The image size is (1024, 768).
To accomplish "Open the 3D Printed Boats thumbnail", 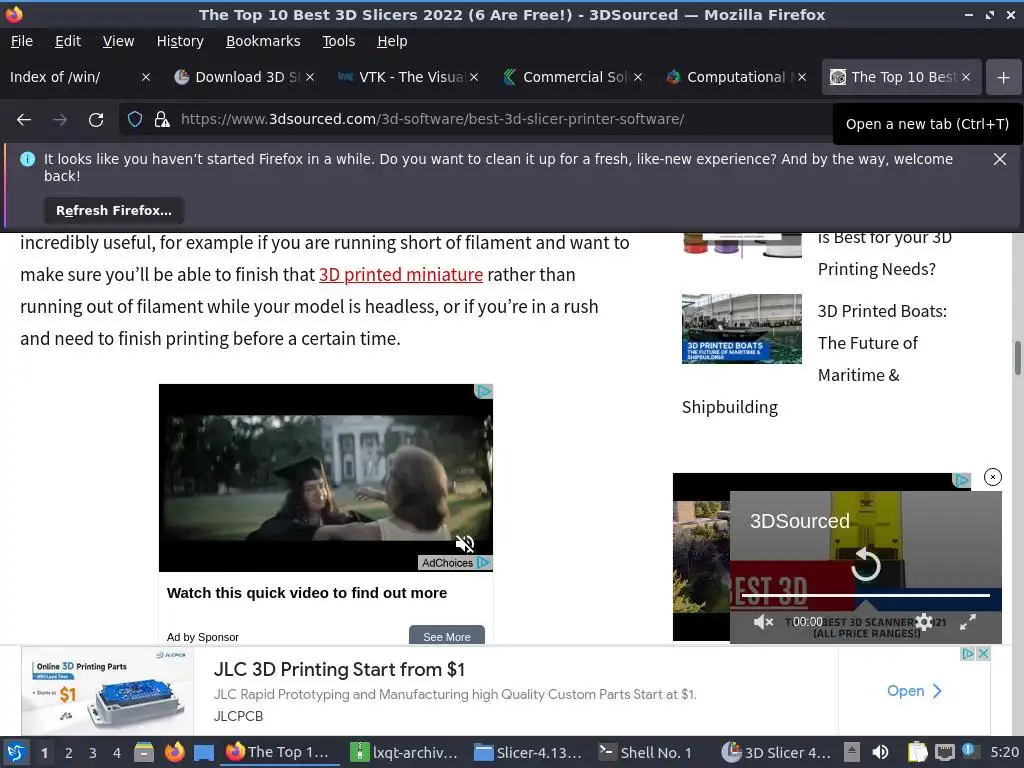I will point(742,328).
